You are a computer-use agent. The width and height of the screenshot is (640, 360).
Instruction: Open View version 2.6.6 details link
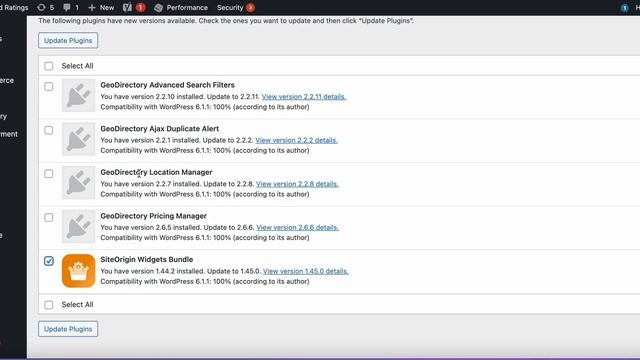(298, 227)
